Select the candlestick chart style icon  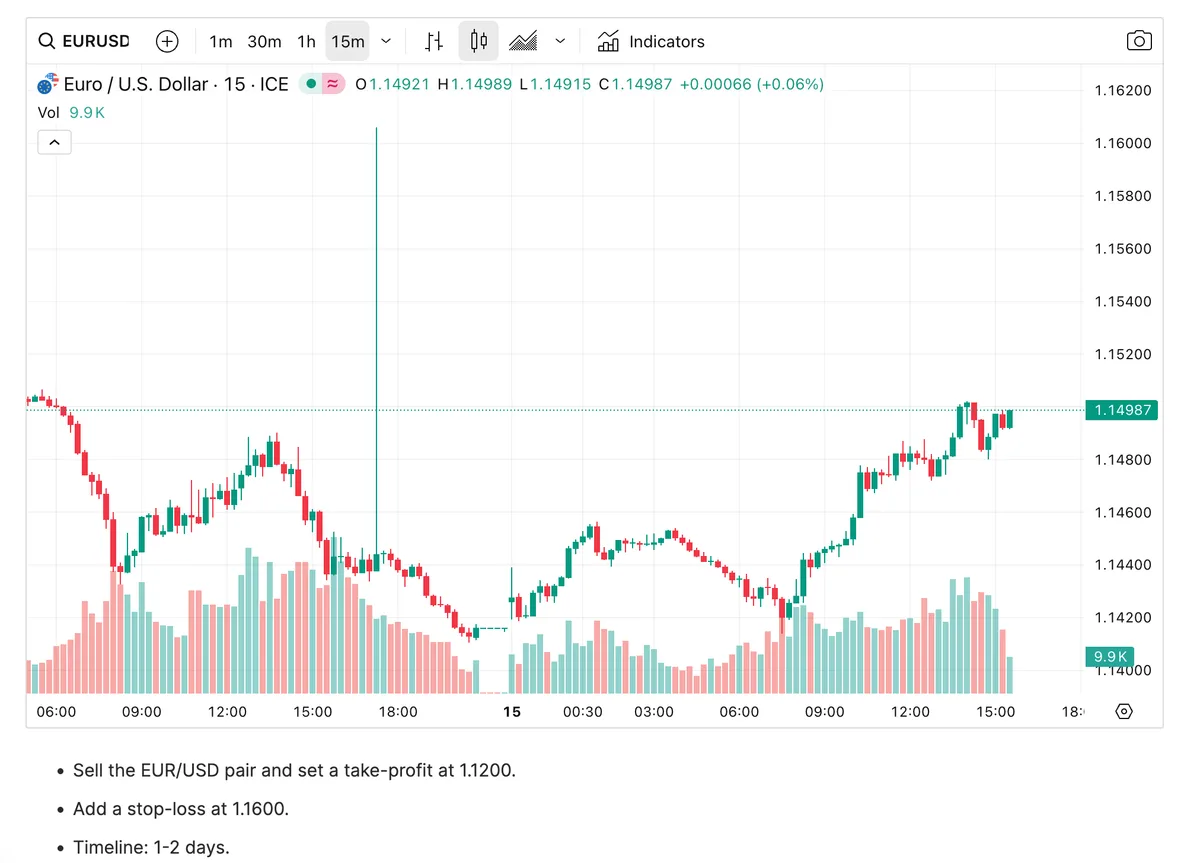[477, 41]
